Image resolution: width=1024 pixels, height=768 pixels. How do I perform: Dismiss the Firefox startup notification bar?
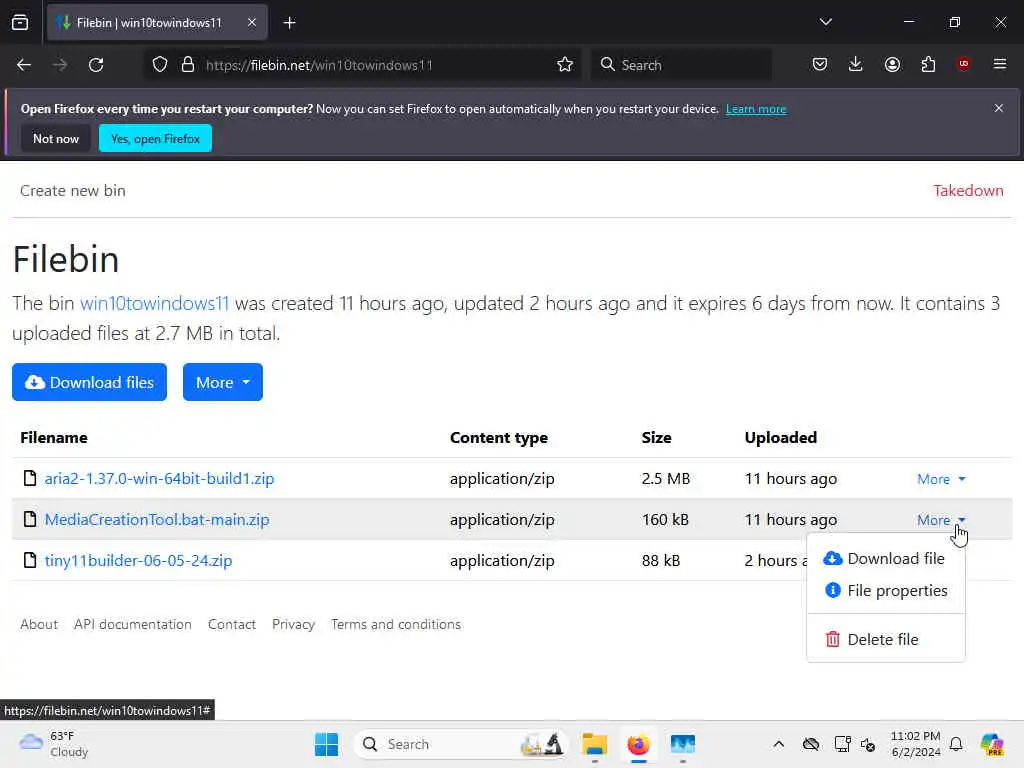point(999,108)
